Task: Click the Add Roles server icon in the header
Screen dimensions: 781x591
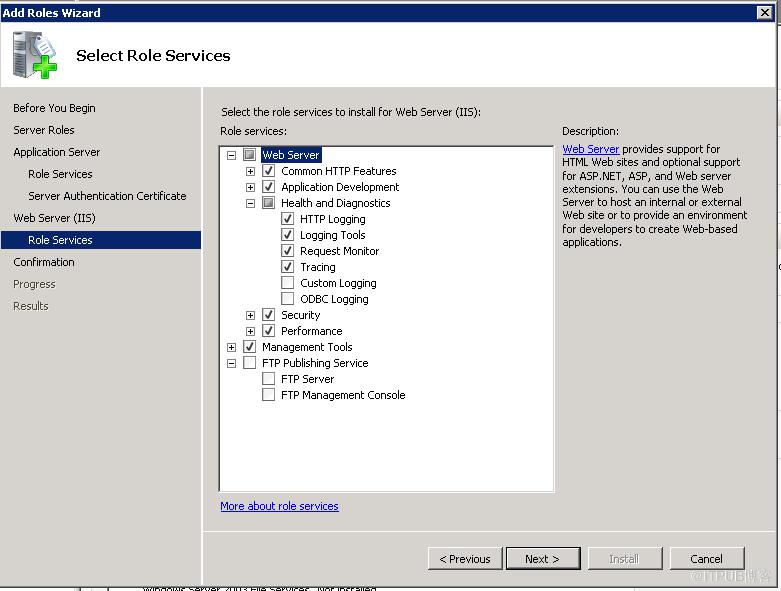Action: 34,55
